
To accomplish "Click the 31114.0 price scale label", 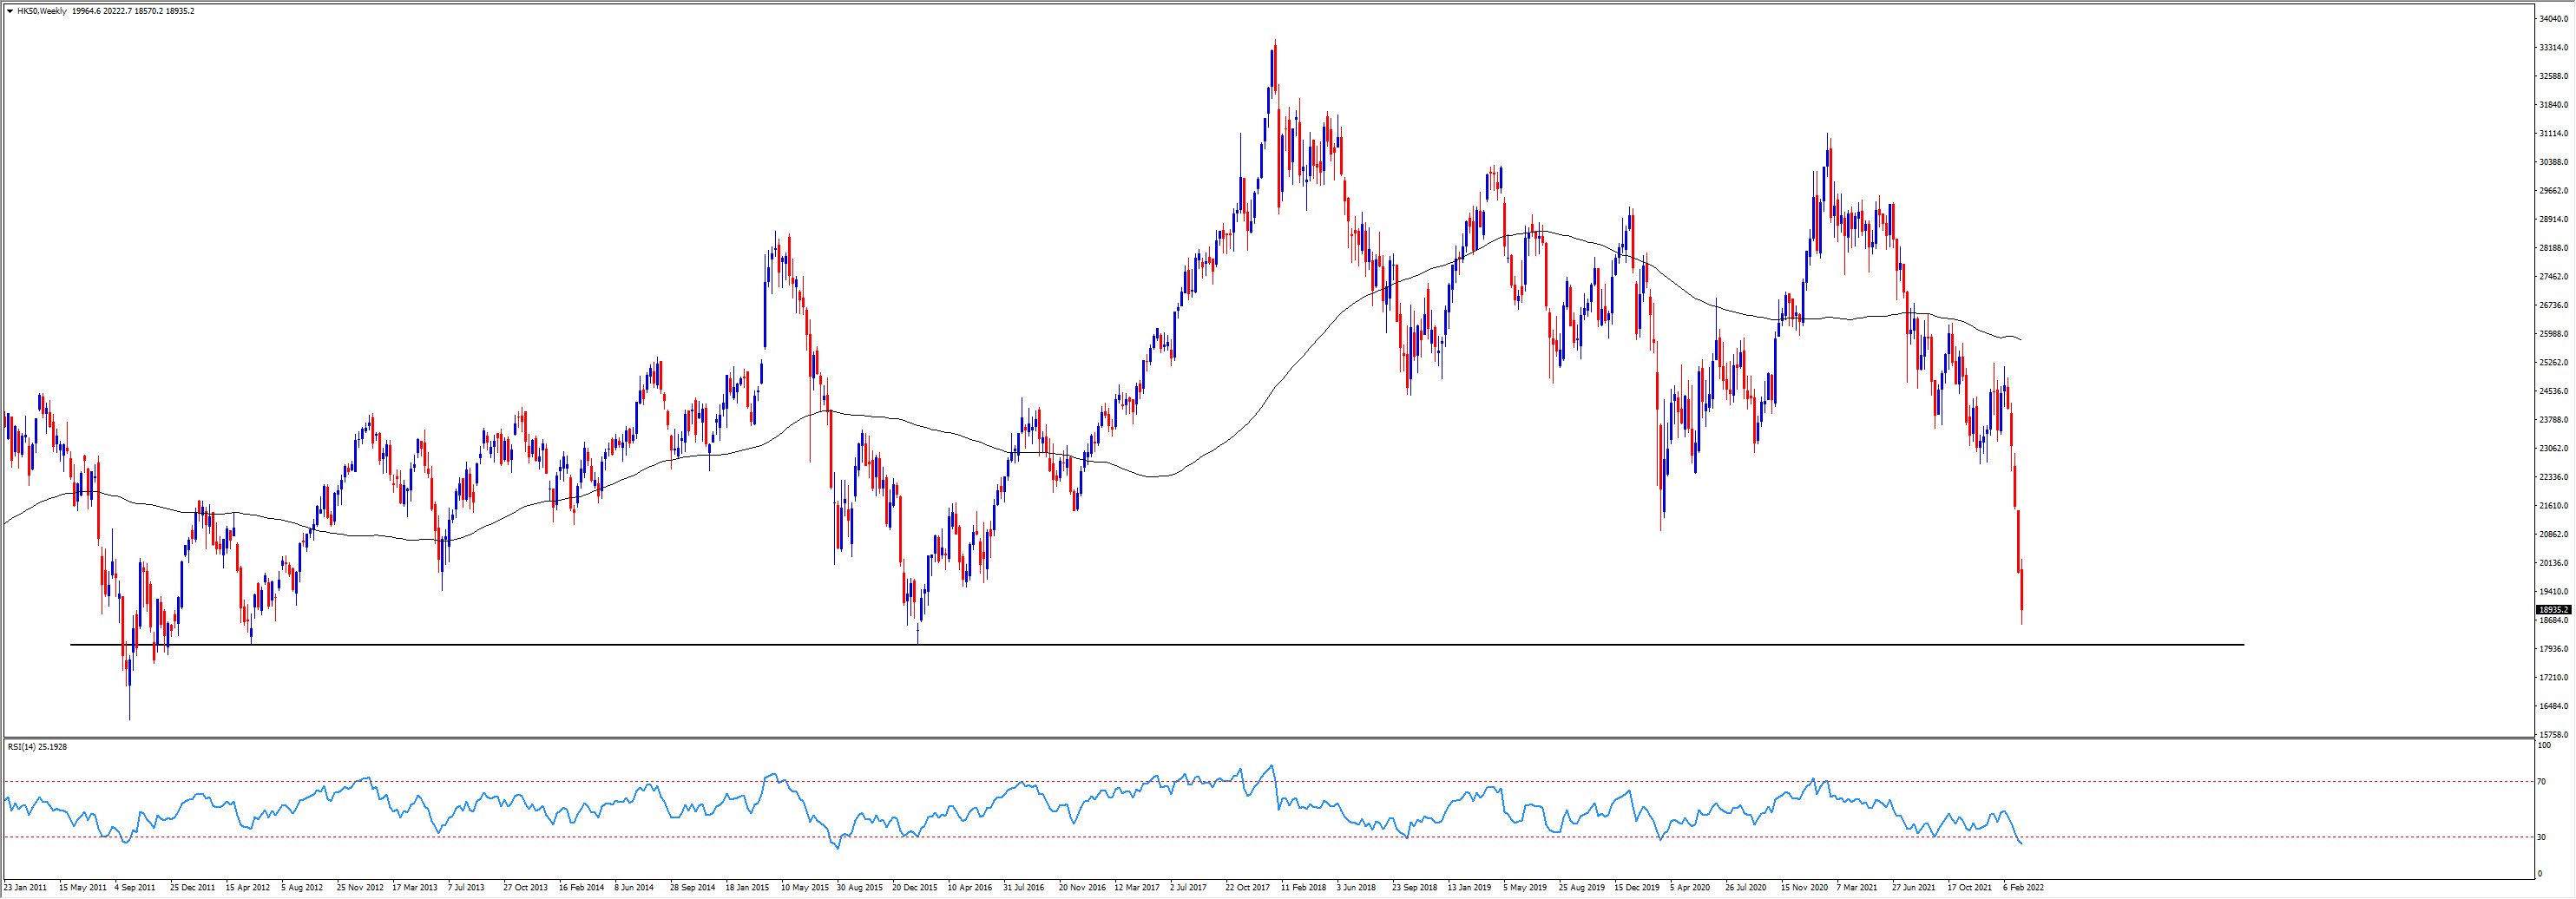I will point(2553,134).
